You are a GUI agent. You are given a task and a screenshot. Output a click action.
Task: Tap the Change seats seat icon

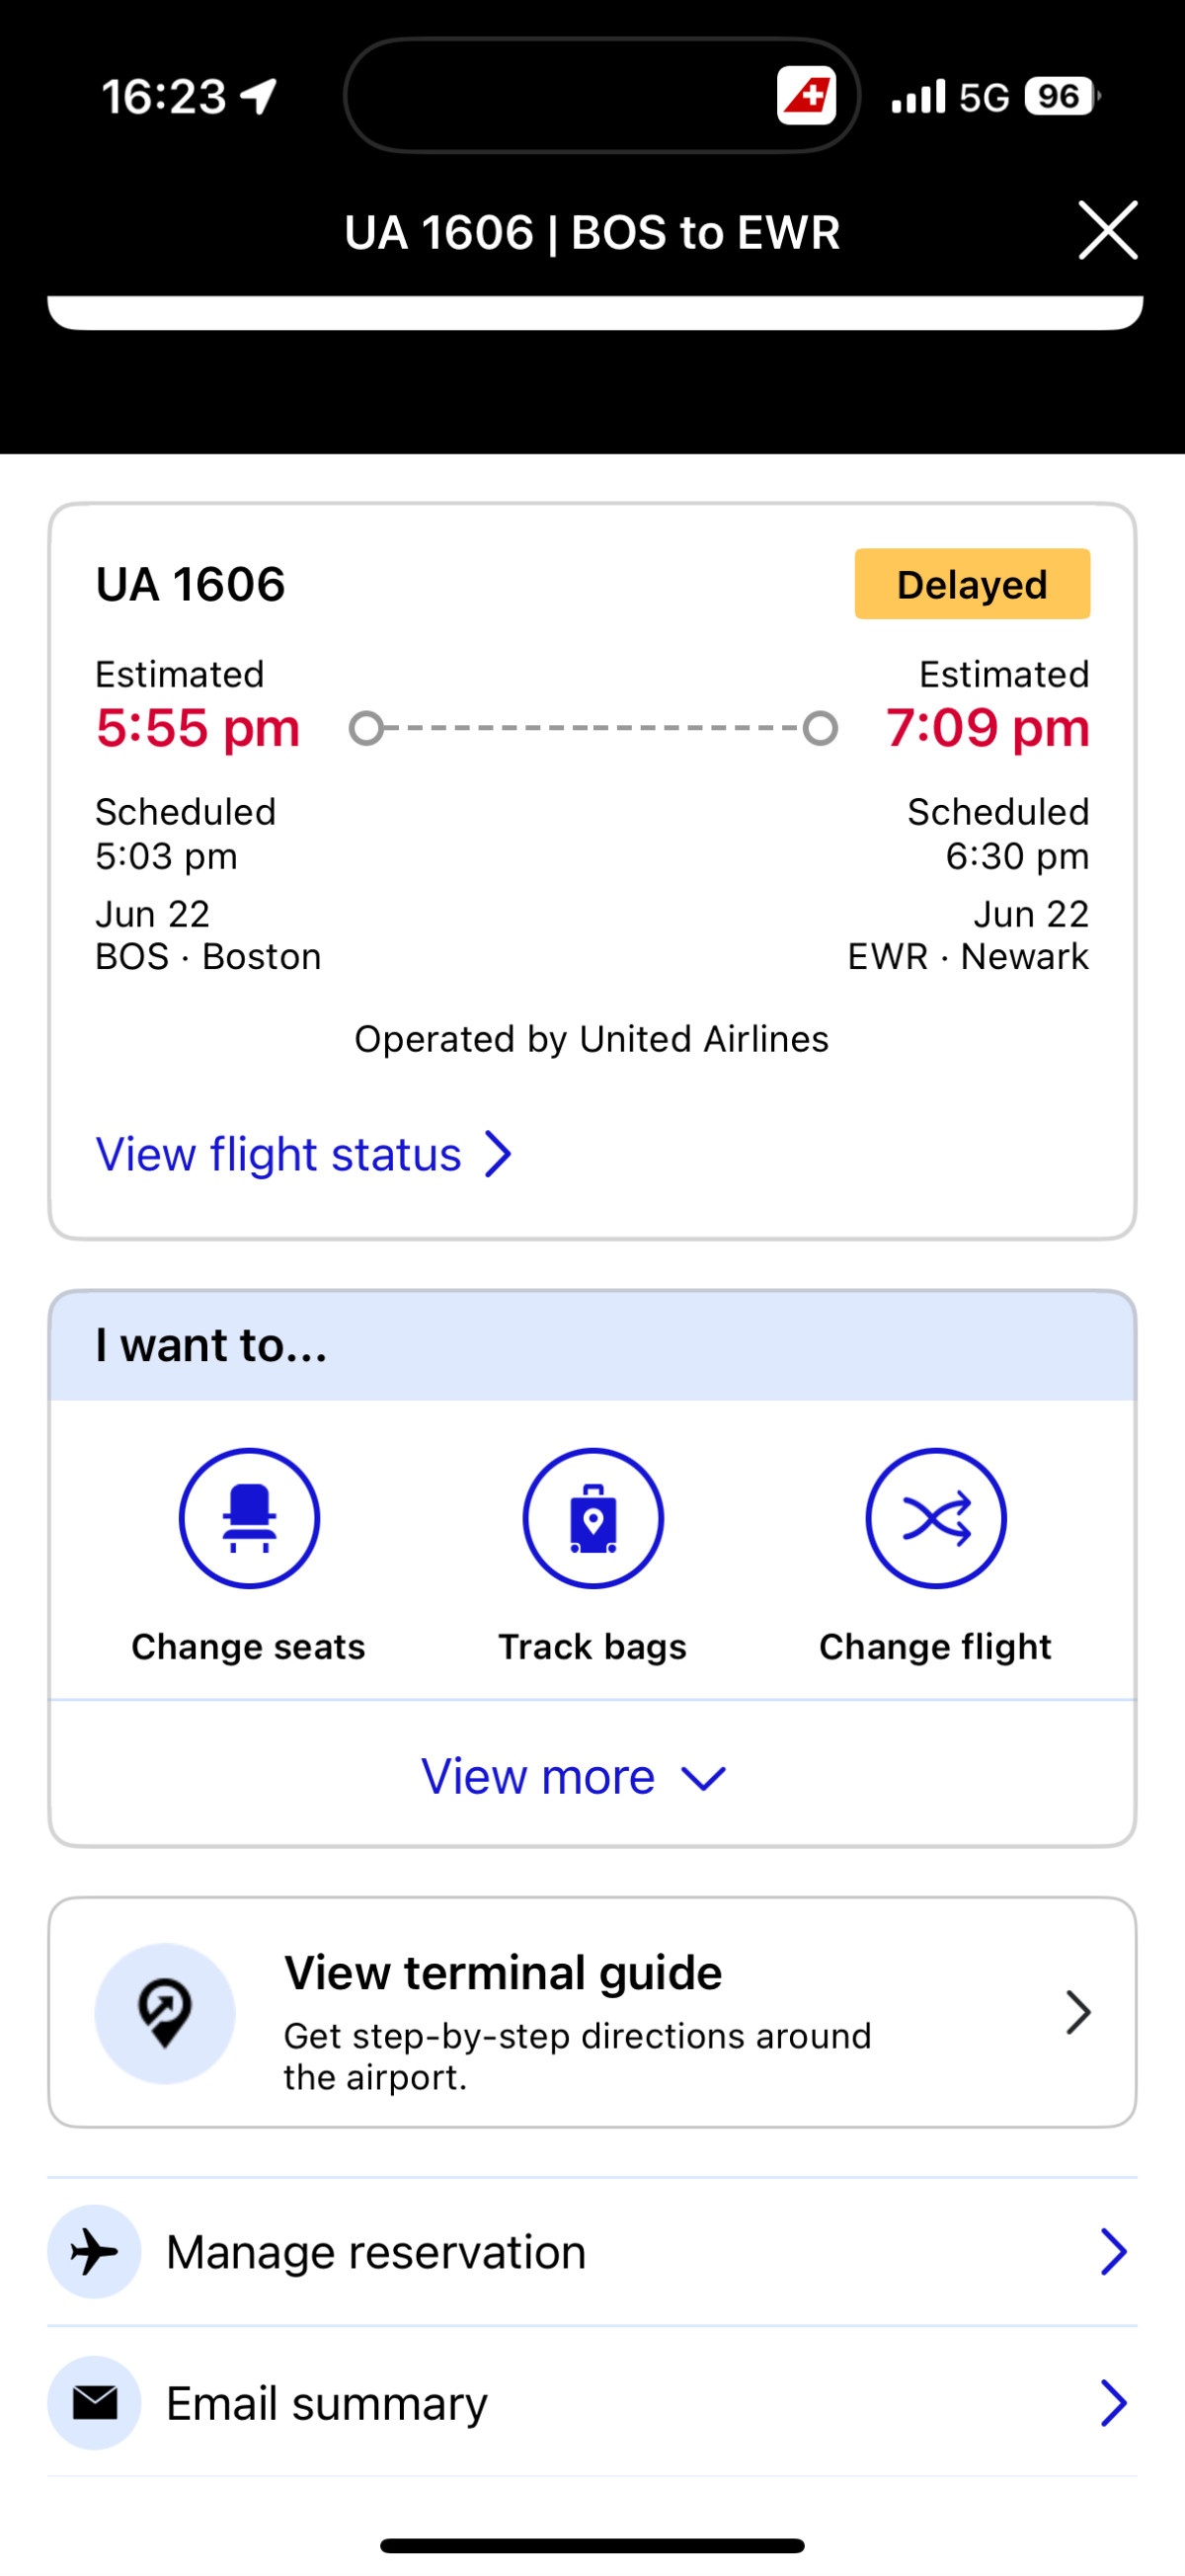[249, 1517]
